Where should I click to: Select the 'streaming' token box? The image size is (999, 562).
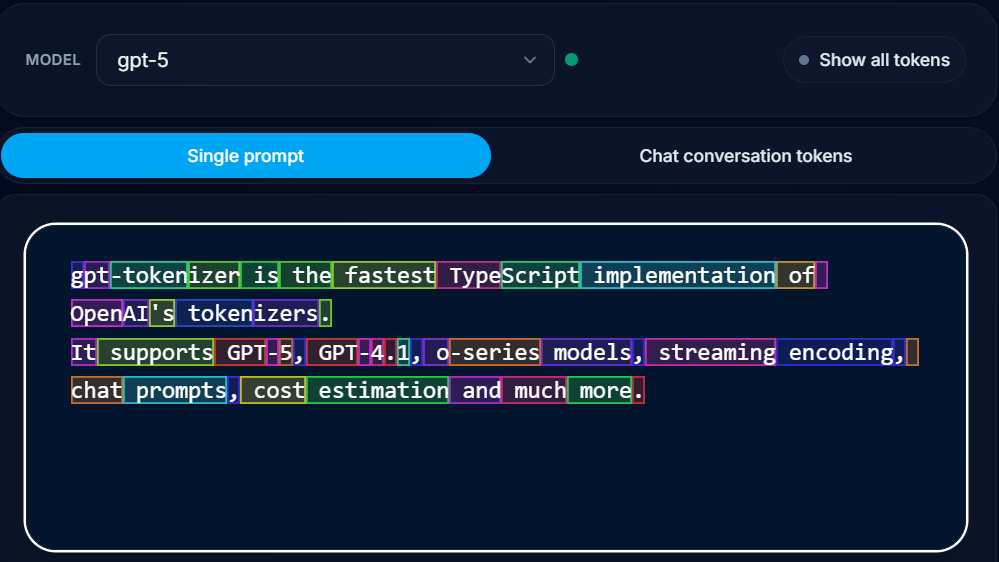[711, 352]
